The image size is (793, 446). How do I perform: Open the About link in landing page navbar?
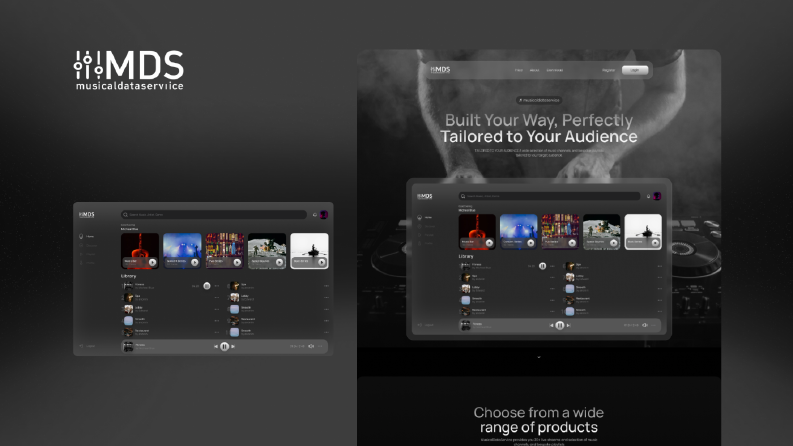(x=534, y=70)
